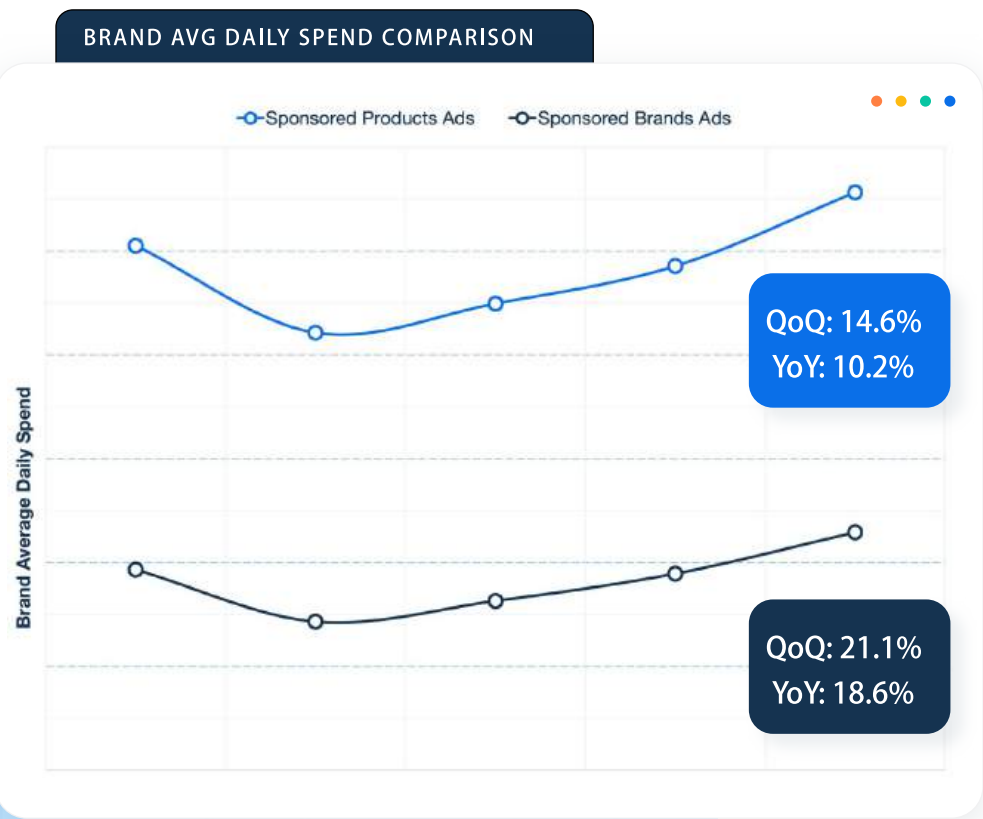Viewport: 983px width, 819px height.
Task: Toggle Sponsored Brands Ads legend series
Action: pyautogui.click(x=620, y=119)
